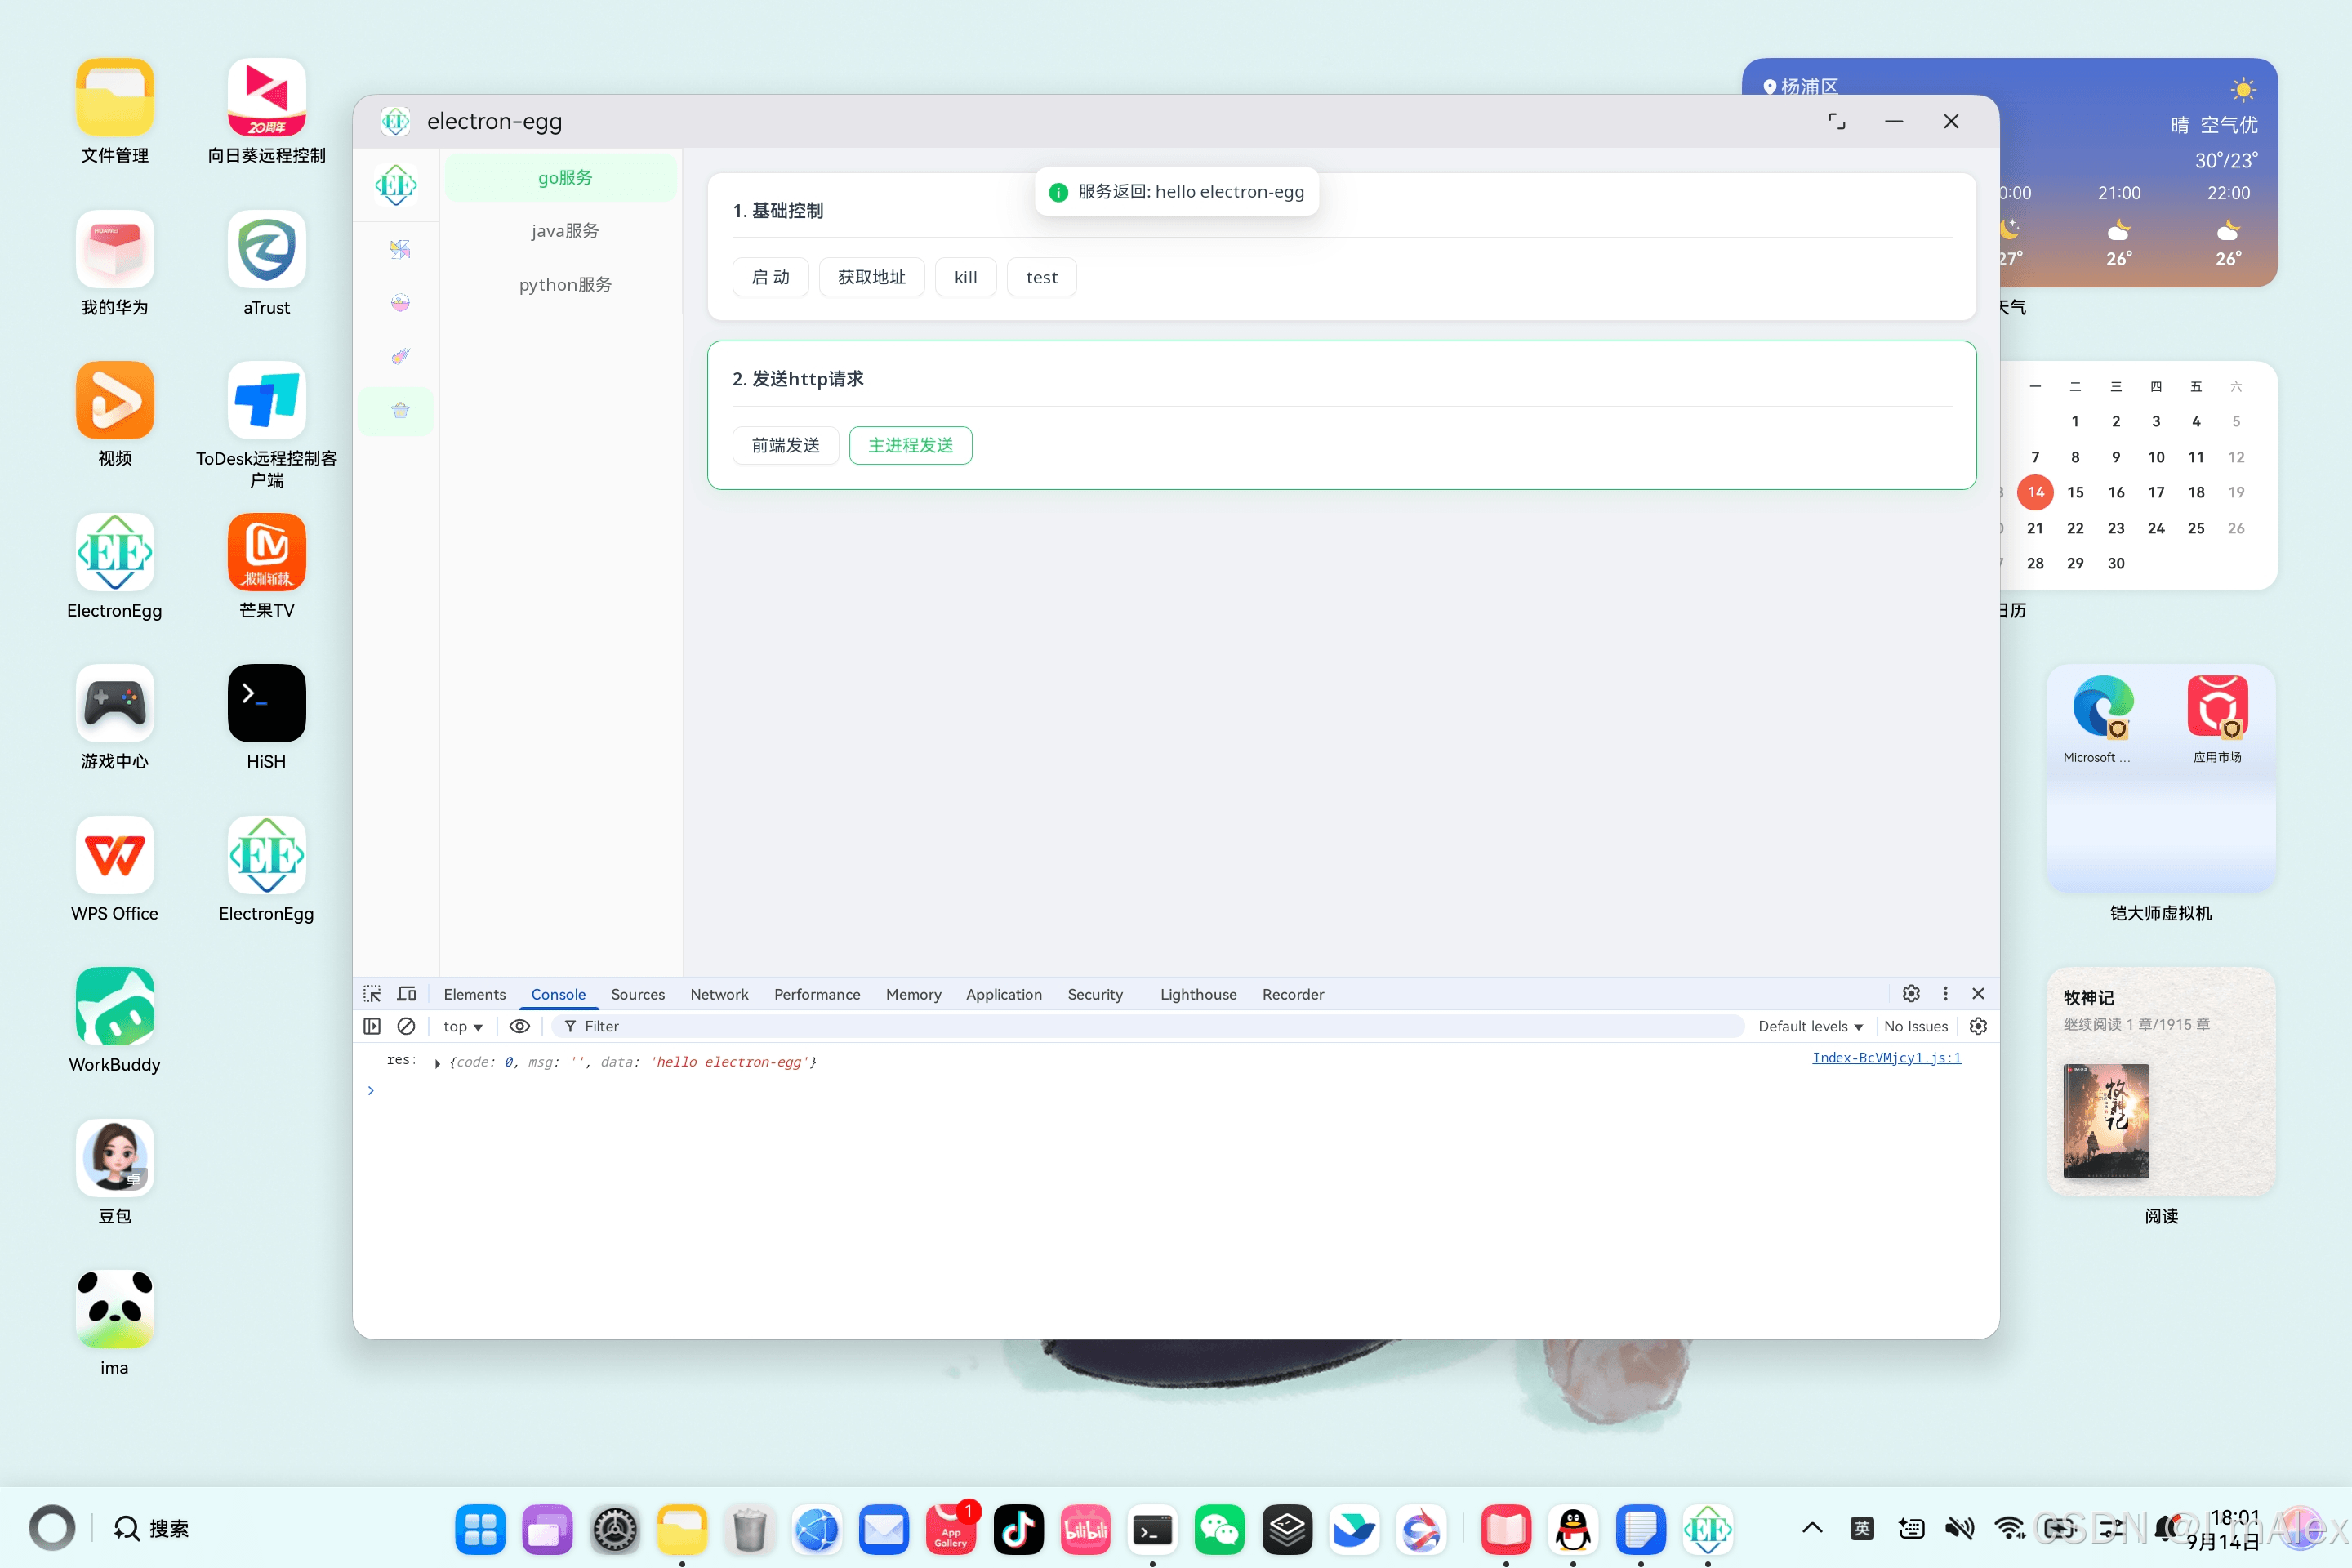The image size is (2352, 1568).
Task: Clear the console output
Action: [406, 1026]
